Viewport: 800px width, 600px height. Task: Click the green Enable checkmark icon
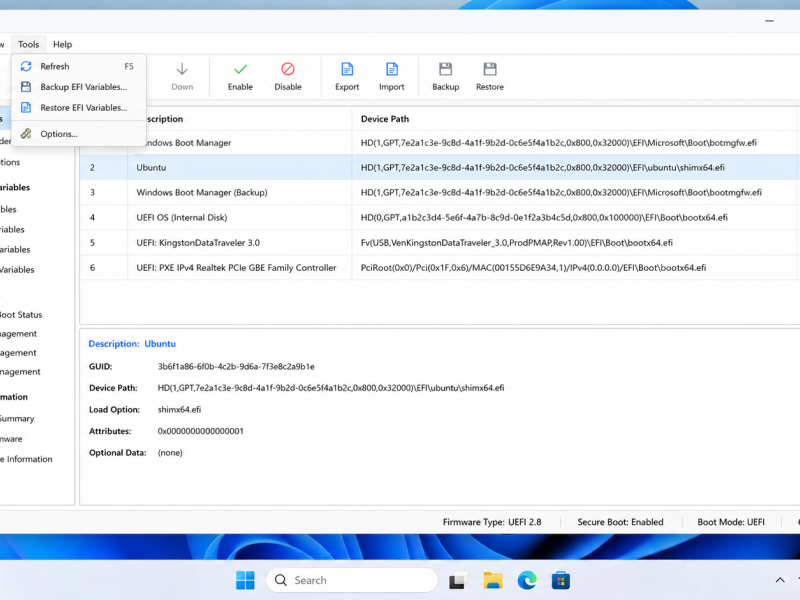coord(240,69)
